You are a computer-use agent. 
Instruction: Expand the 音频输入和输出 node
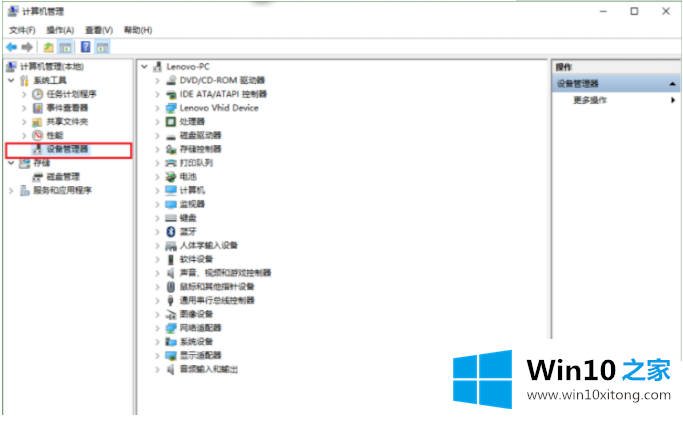click(x=158, y=370)
